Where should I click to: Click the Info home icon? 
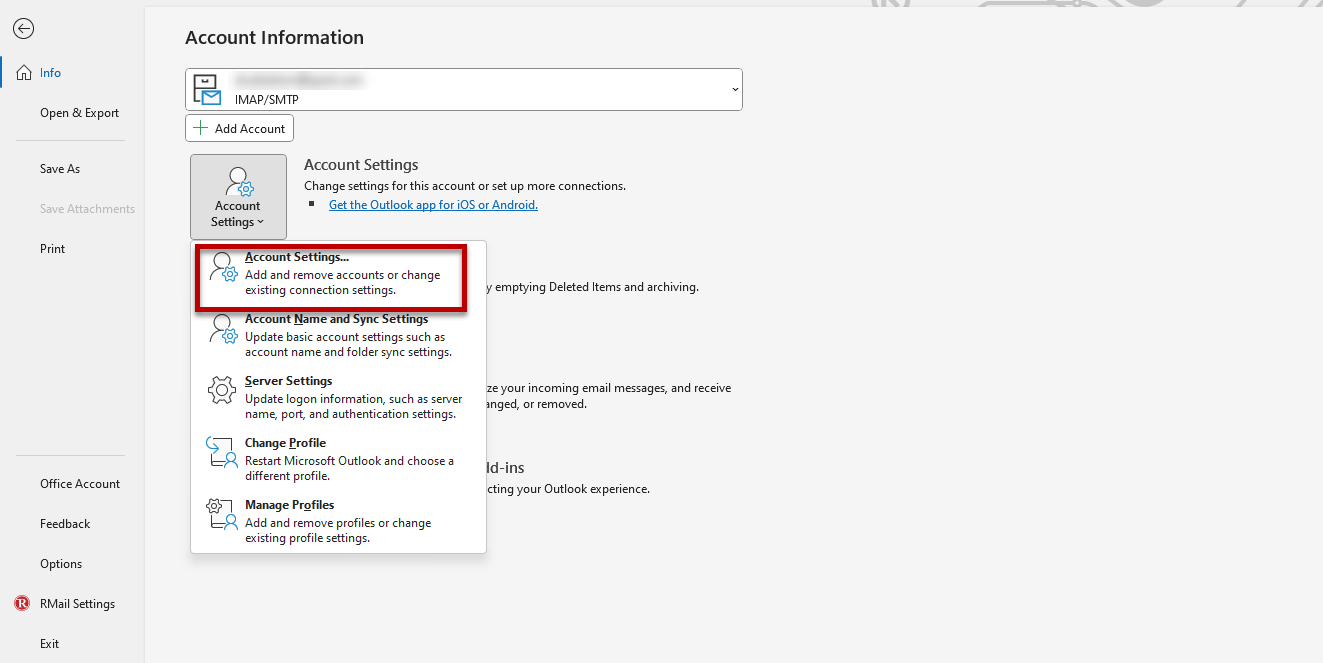pos(24,73)
